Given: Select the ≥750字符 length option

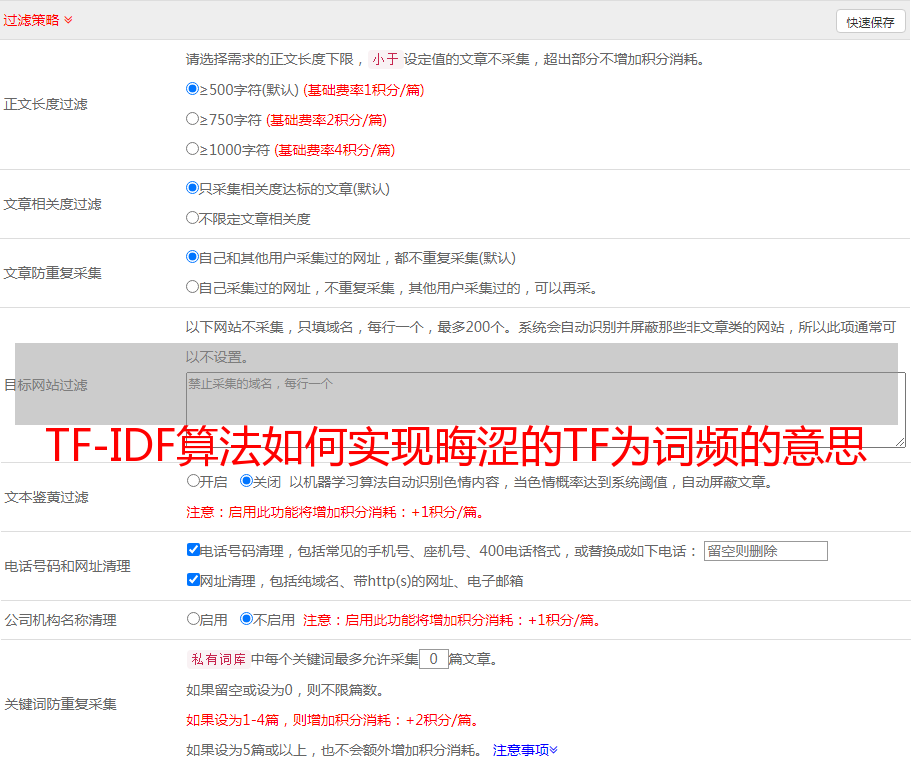Looking at the screenshot, I should pos(193,119).
